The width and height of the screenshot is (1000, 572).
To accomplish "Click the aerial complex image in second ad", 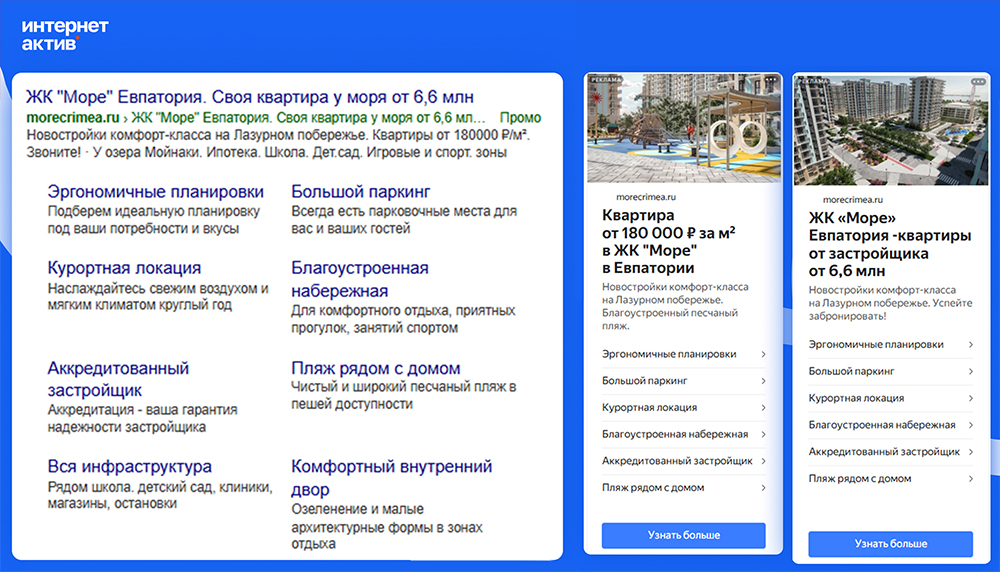I will point(891,130).
